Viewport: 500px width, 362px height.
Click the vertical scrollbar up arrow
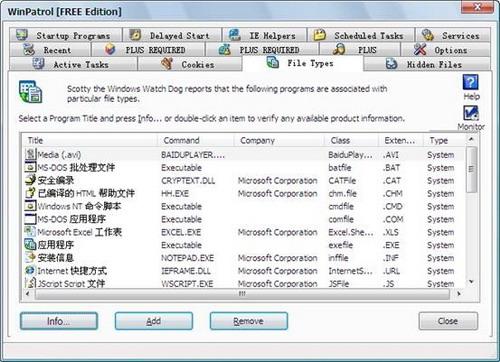pyautogui.click(x=471, y=139)
